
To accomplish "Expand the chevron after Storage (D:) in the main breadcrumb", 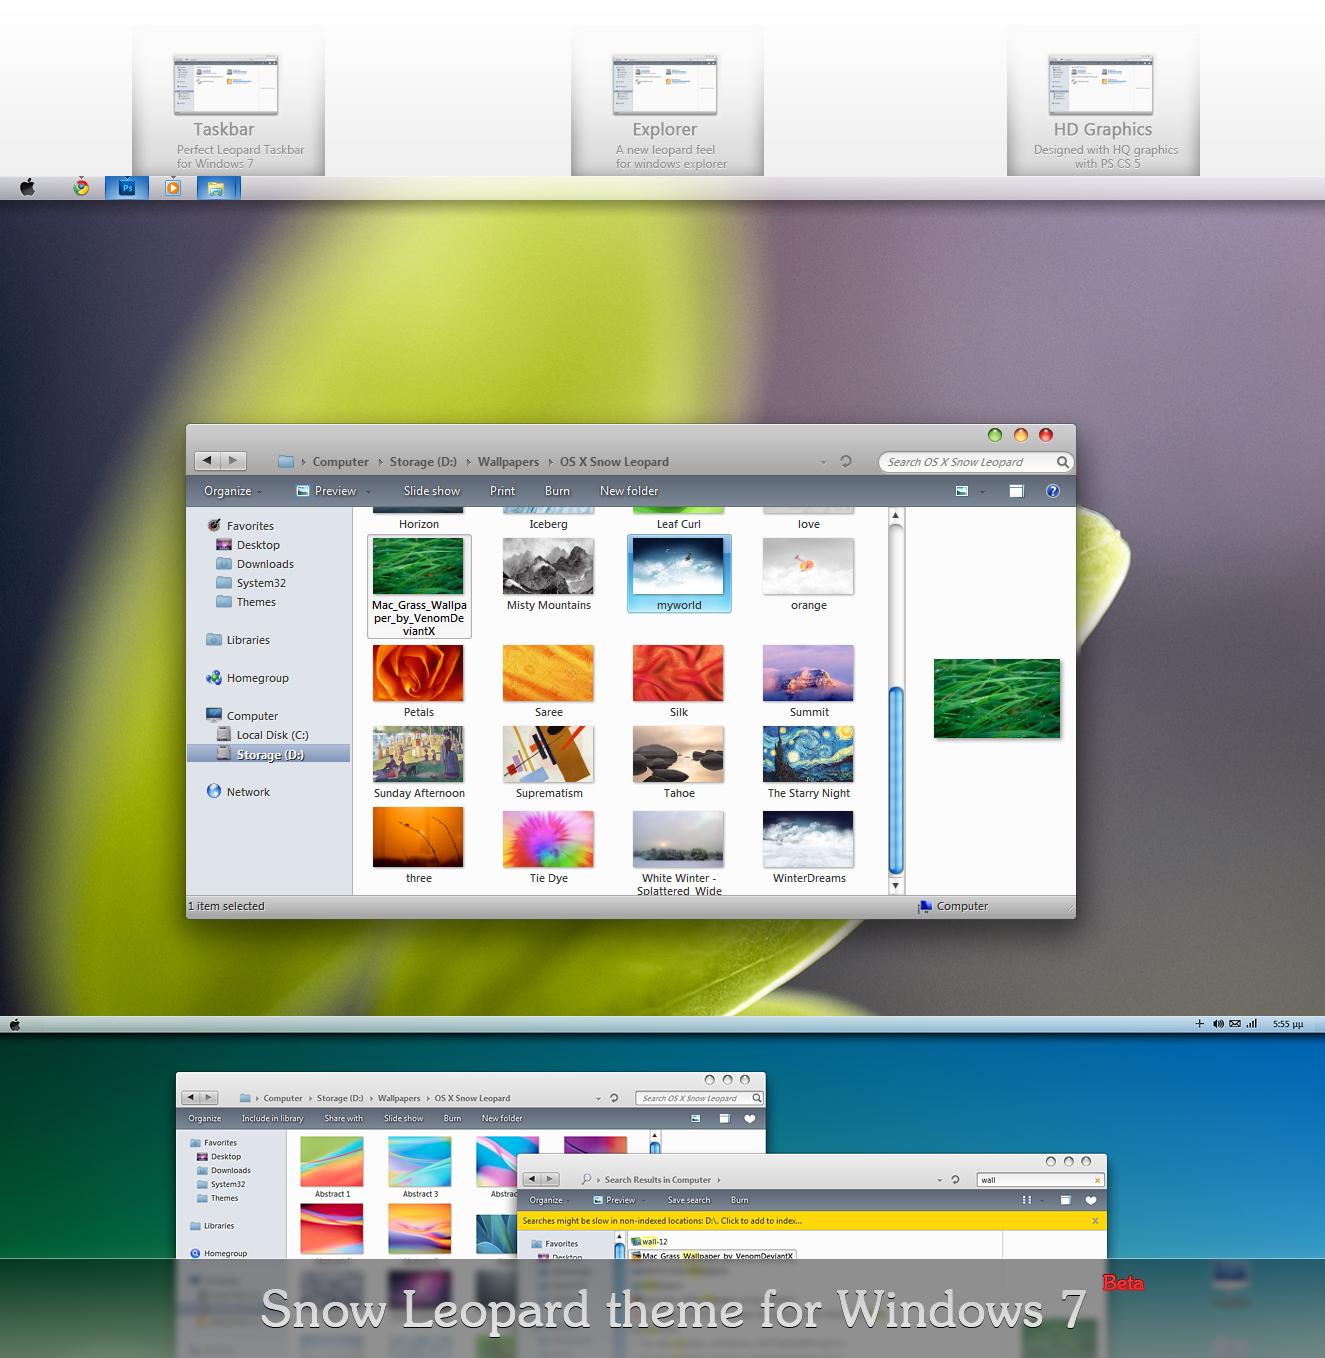I will click(x=468, y=462).
